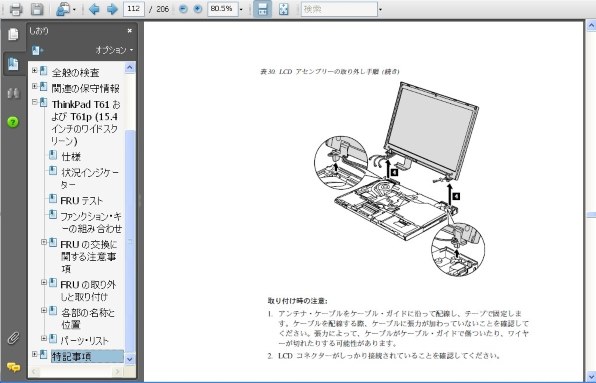The height and width of the screenshot is (383, 596).
Task: Toggle the scrolling page display mode button
Action: (x=263, y=9)
